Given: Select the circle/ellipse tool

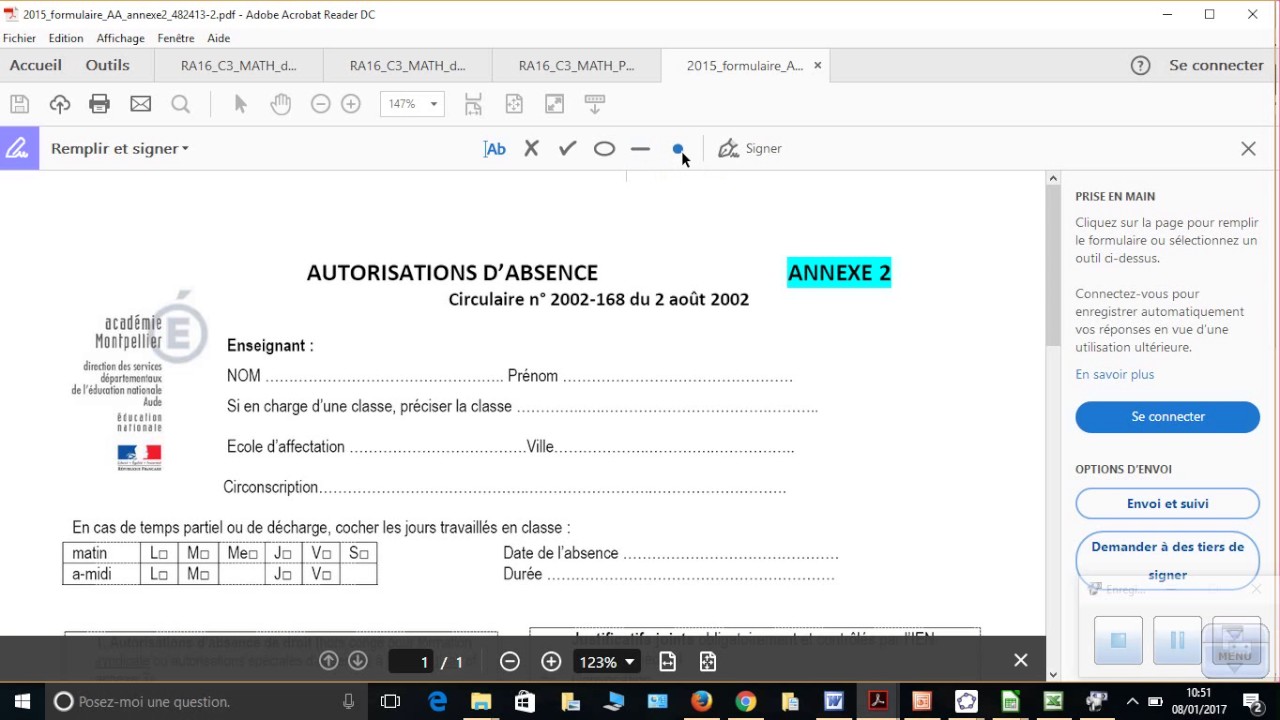Looking at the screenshot, I should click(x=604, y=149).
